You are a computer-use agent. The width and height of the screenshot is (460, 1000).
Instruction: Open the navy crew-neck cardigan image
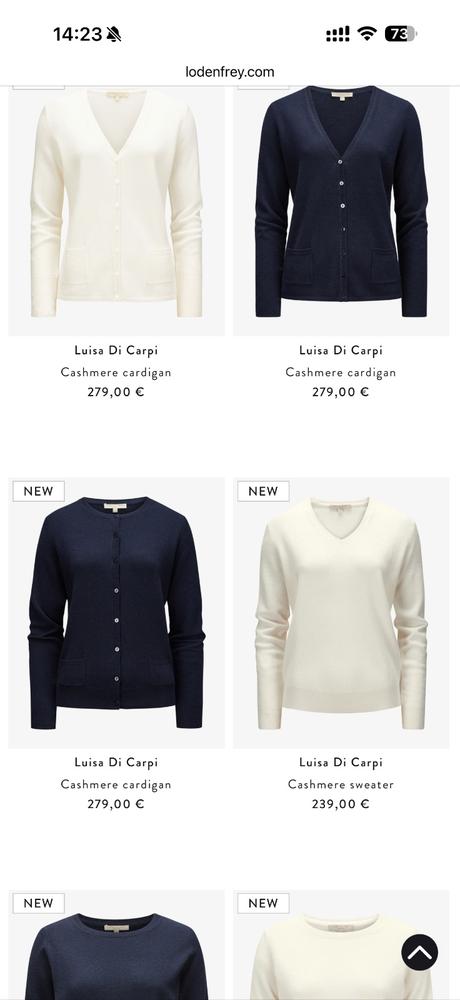[x=116, y=612]
